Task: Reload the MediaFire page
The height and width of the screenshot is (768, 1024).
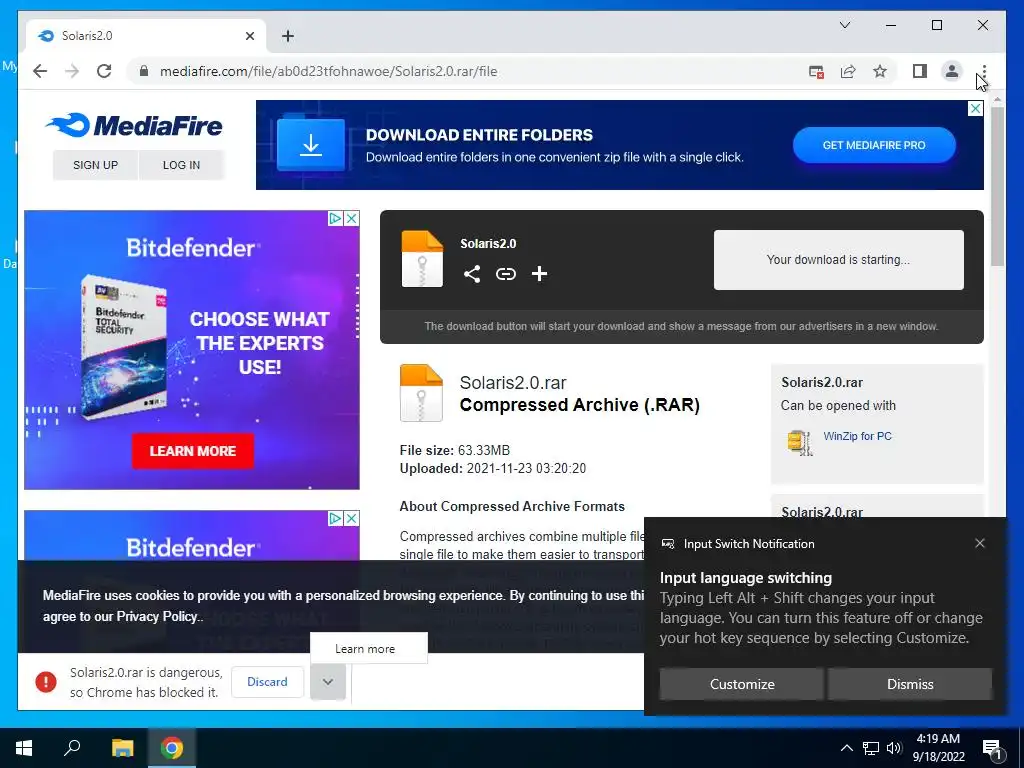Action: pyautogui.click(x=104, y=71)
